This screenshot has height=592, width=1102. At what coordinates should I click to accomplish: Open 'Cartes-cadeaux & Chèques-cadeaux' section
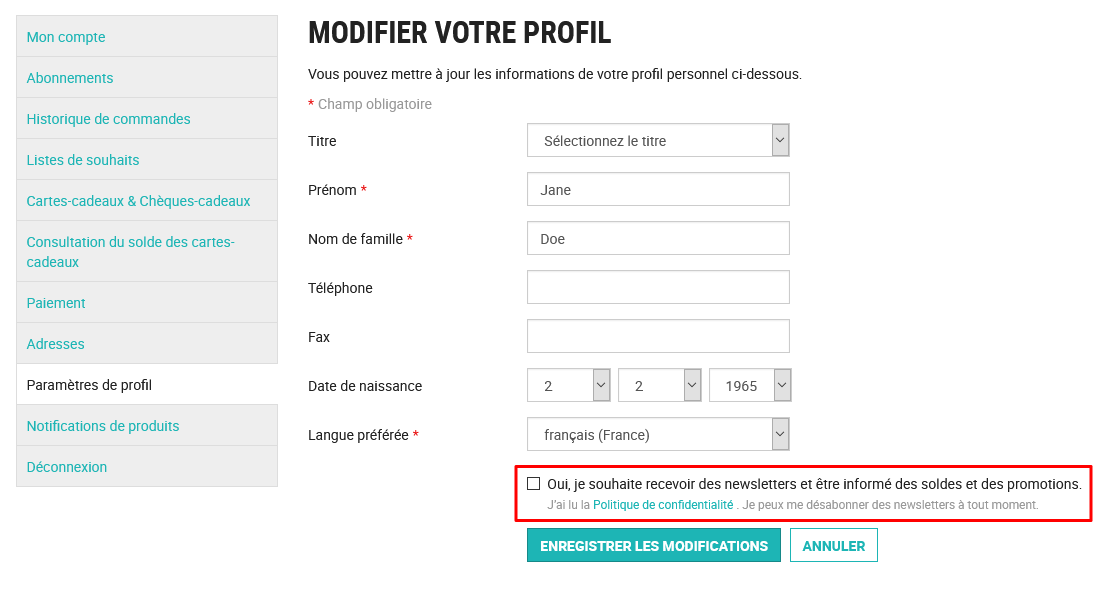[x=138, y=200]
